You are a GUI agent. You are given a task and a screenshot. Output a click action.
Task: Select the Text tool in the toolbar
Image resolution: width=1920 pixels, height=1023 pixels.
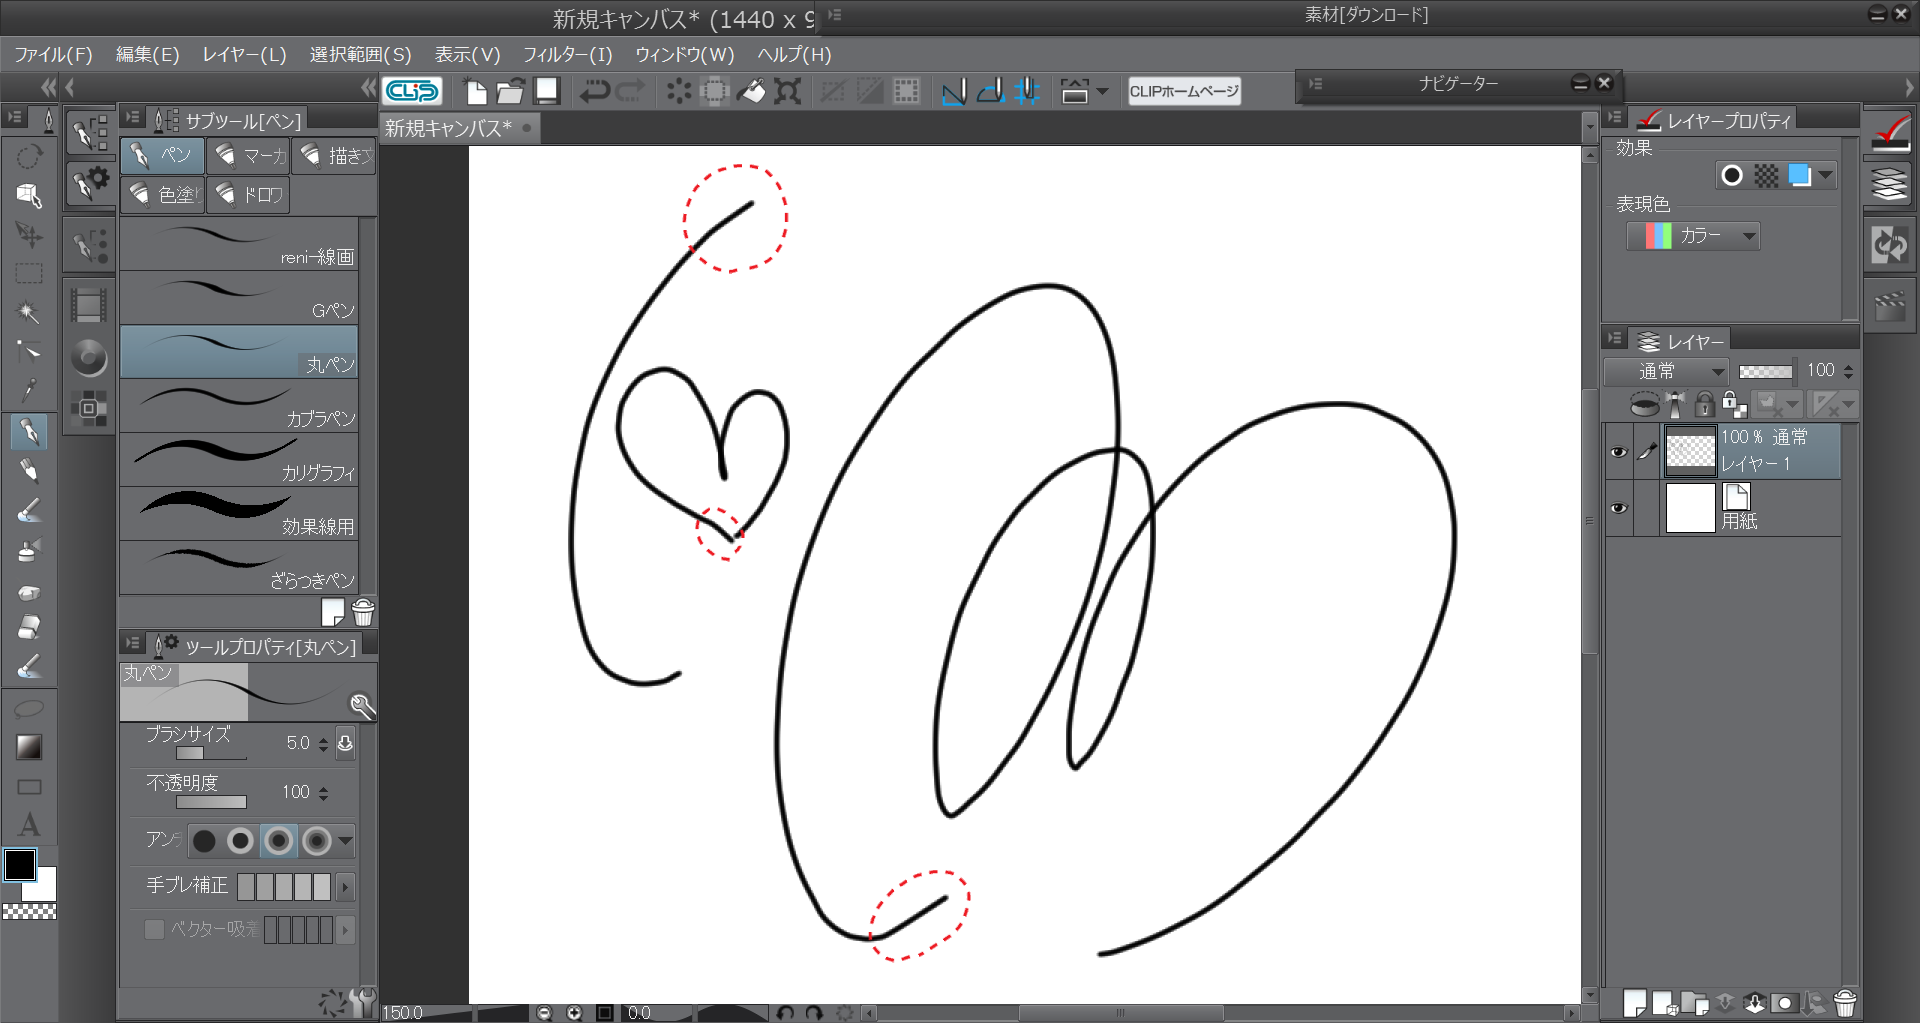pyautogui.click(x=29, y=825)
